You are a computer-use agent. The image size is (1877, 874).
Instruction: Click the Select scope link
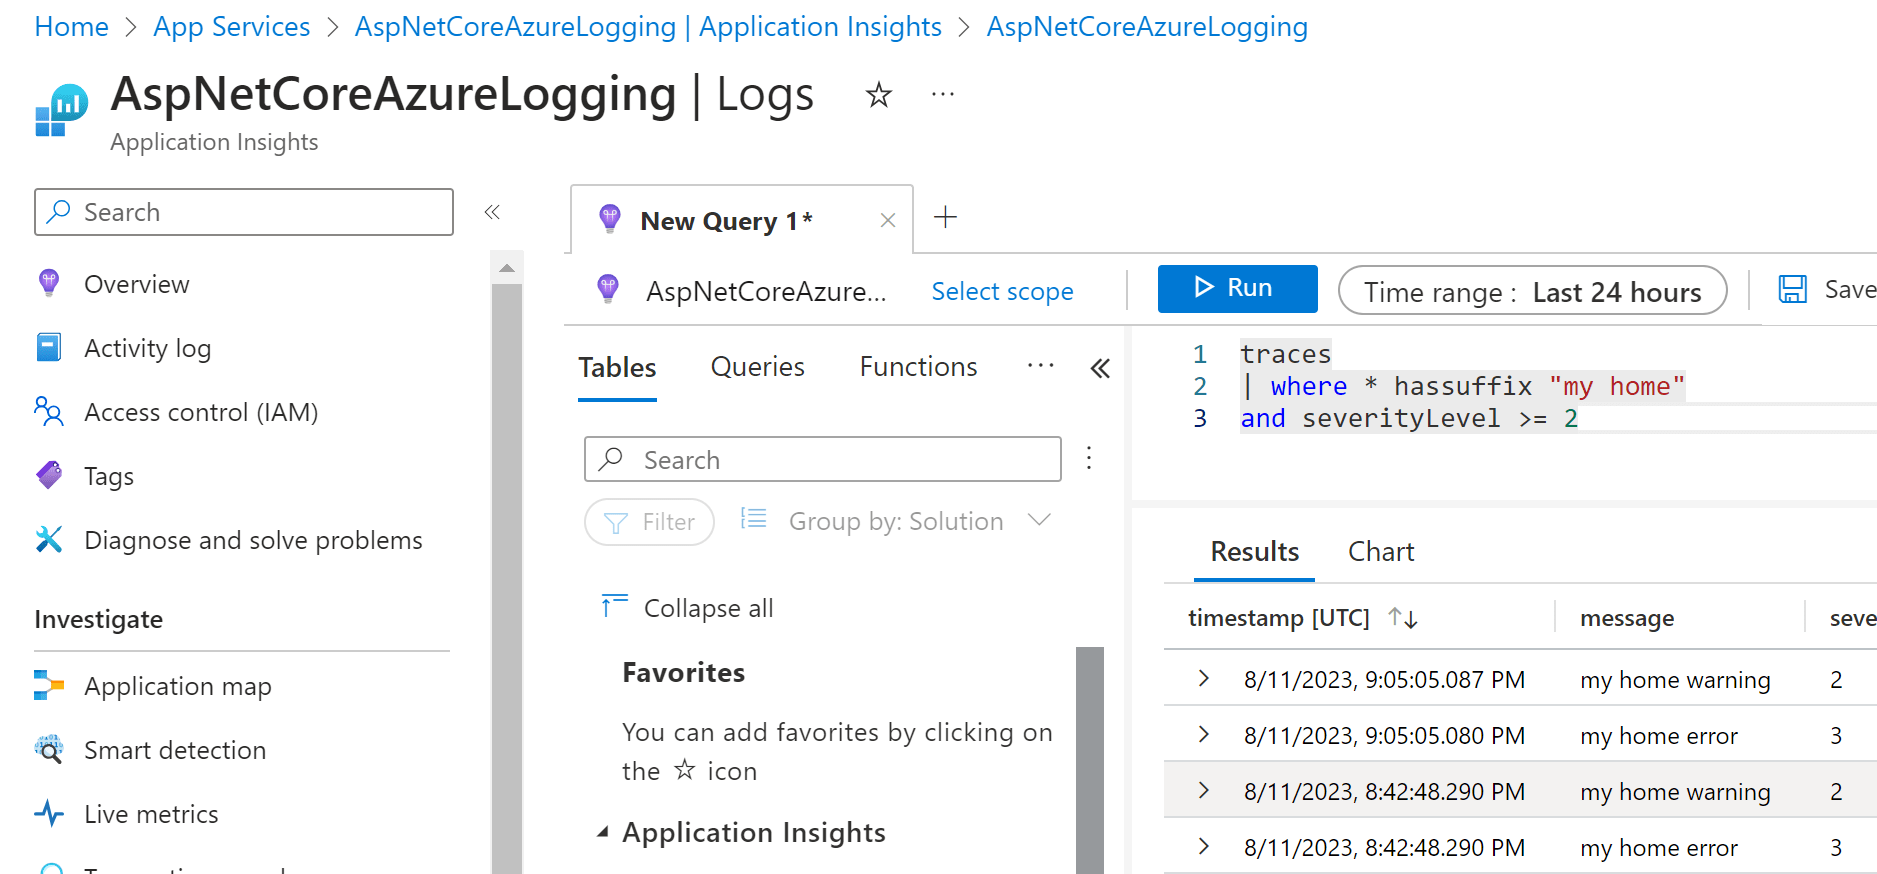(1002, 291)
